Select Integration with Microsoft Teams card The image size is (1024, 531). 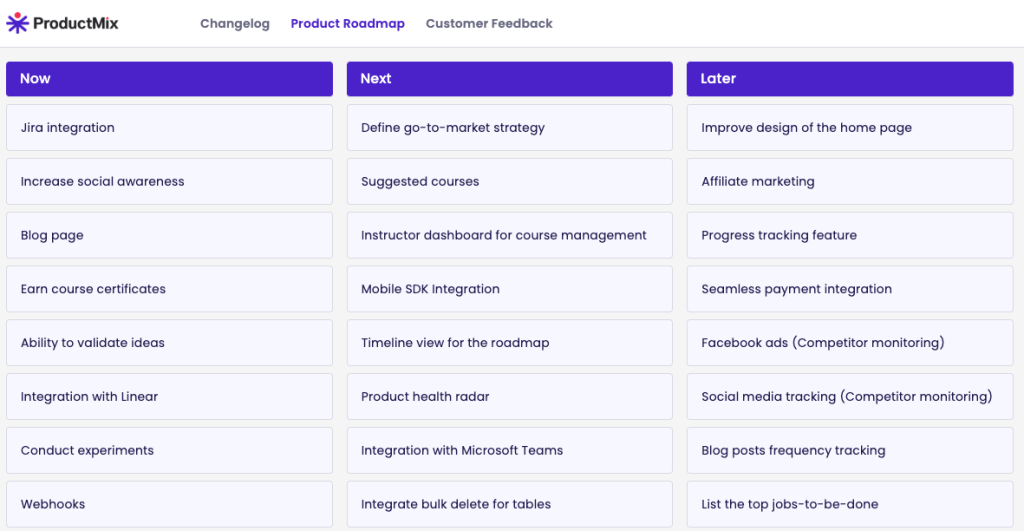tap(509, 450)
